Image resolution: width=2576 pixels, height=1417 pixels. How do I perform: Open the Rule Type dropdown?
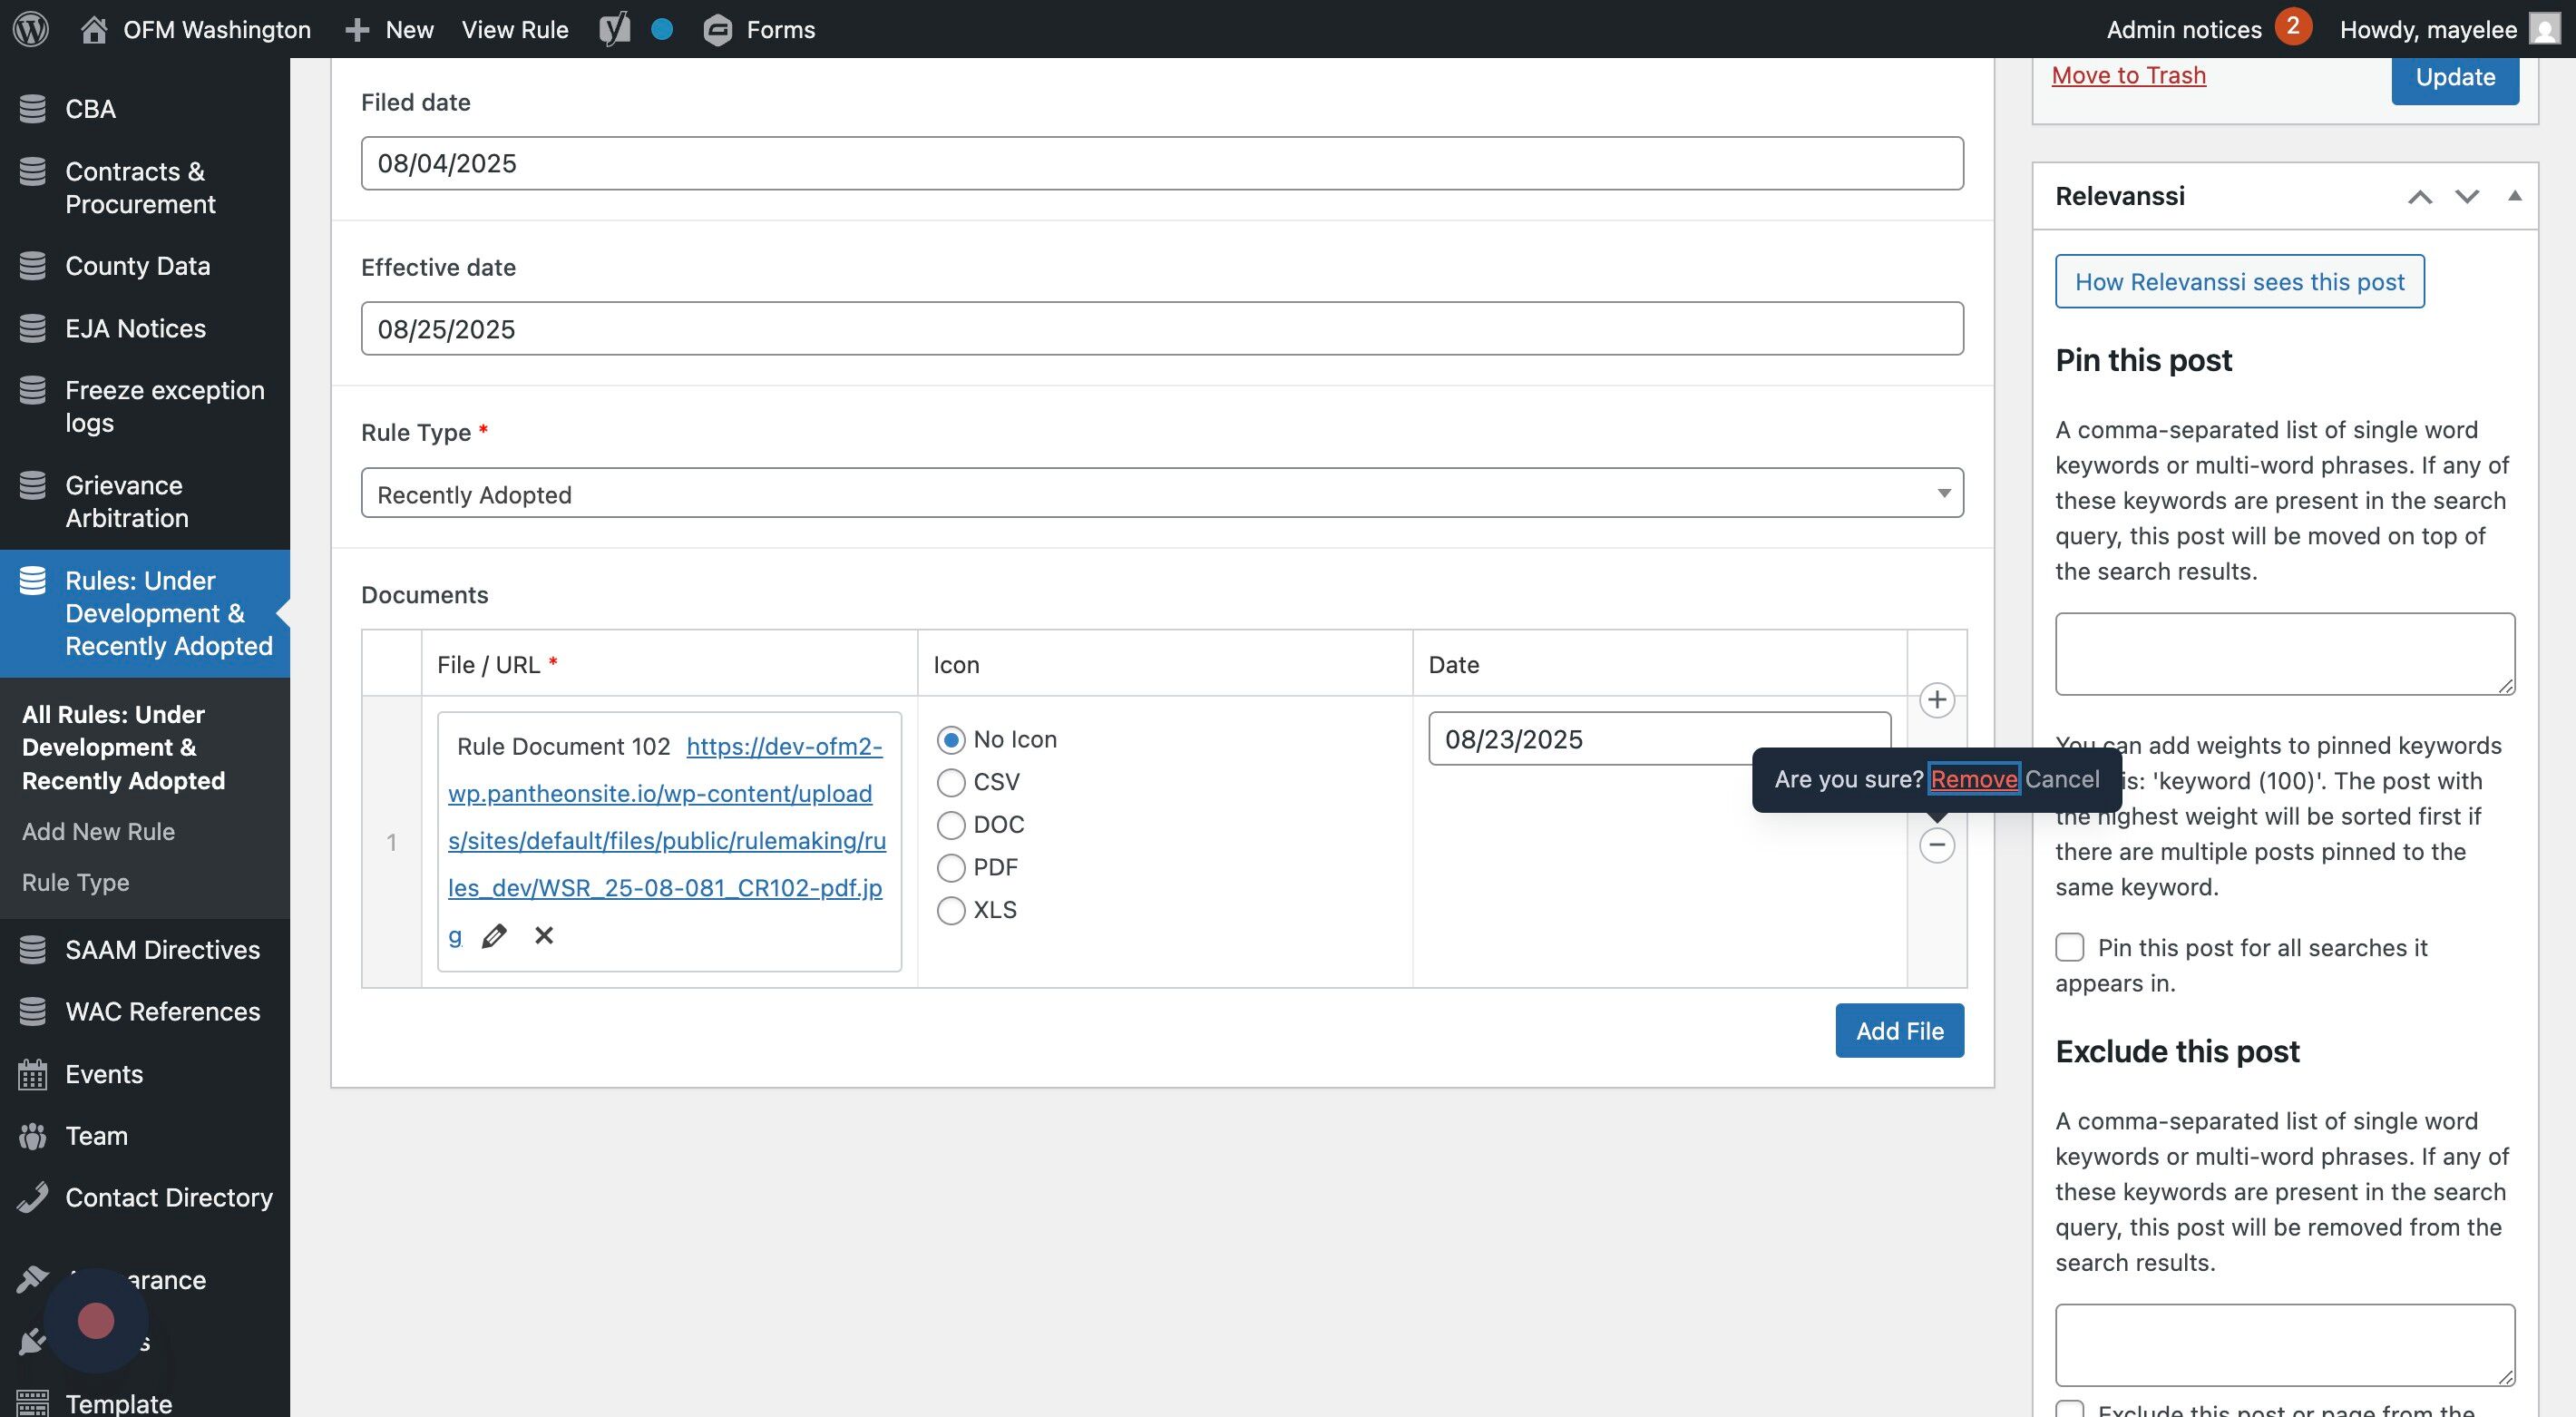click(x=1161, y=494)
